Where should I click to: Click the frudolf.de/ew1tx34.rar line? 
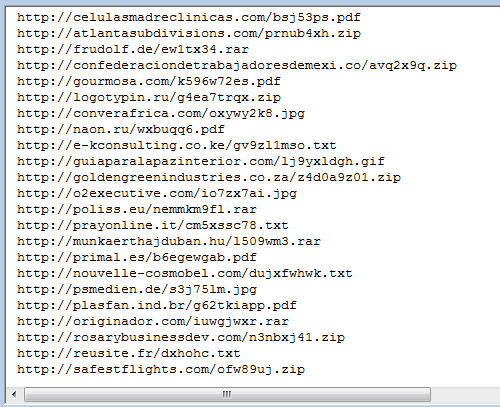[x=133, y=49]
